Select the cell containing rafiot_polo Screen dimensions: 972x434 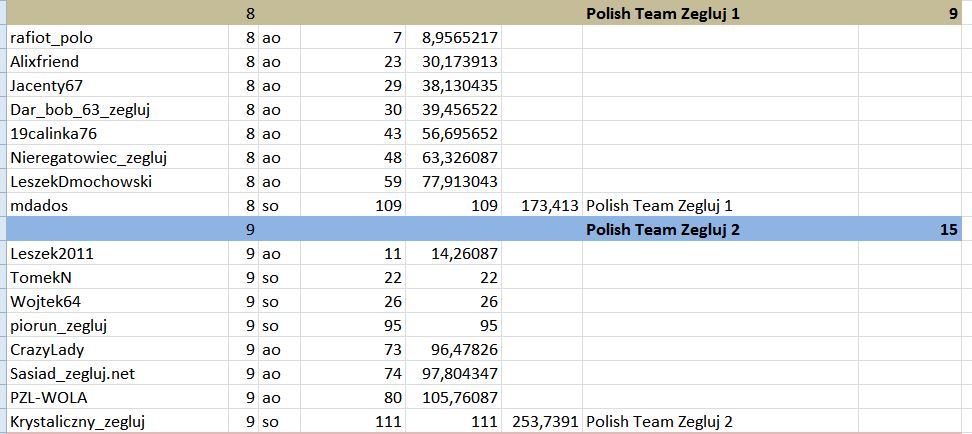[x=117, y=38]
